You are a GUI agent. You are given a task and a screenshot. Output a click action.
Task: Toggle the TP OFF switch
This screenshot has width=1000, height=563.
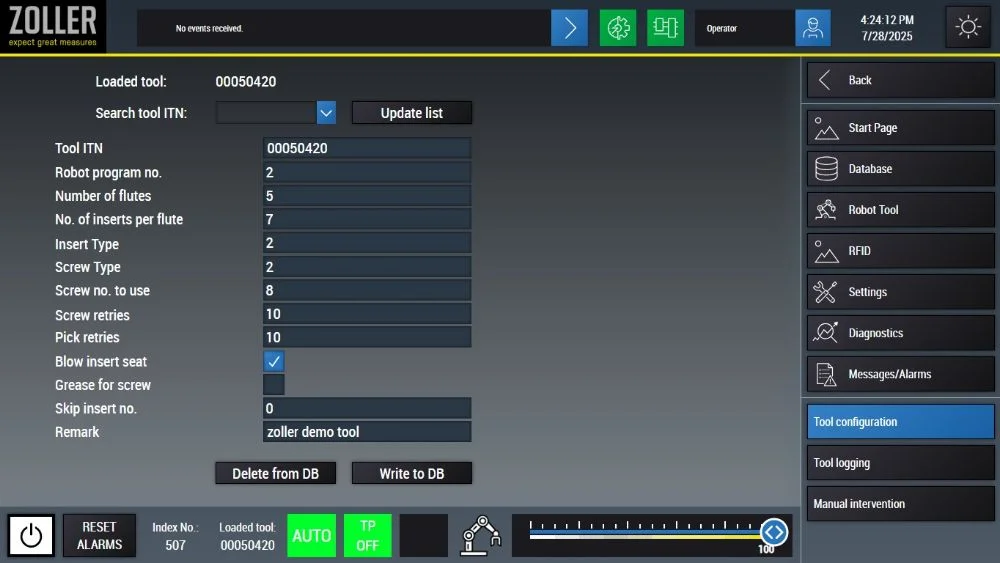tap(367, 536)
